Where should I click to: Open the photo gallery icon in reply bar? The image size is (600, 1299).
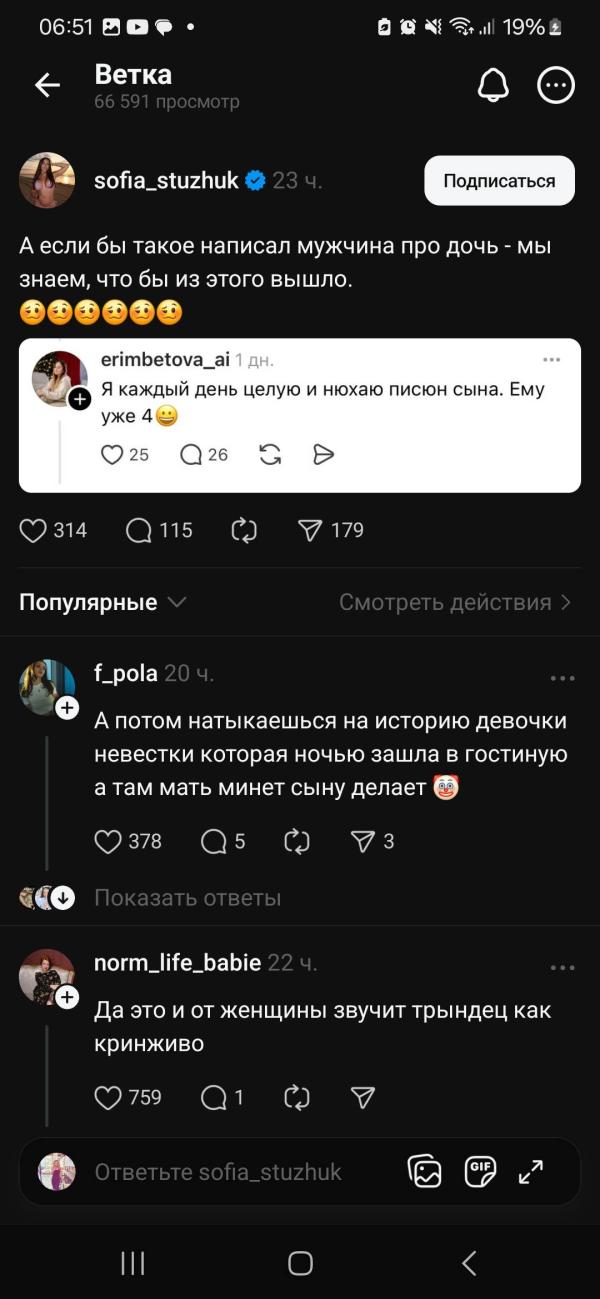425,1171
